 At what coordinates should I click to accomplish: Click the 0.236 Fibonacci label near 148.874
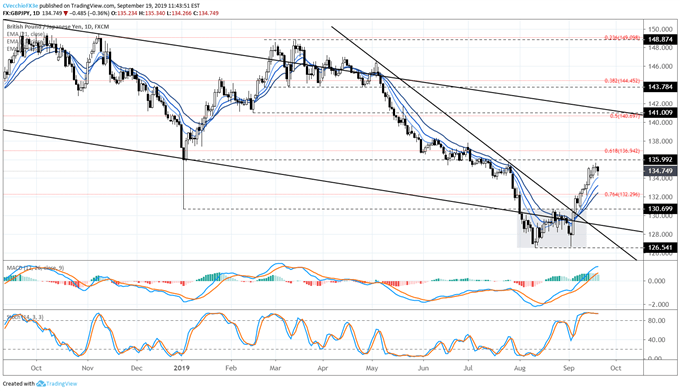[x=622, y=38]
